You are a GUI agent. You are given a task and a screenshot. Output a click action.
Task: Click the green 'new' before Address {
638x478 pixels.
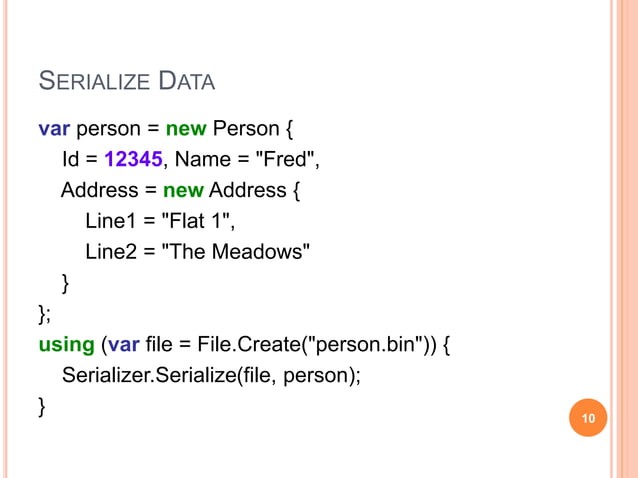tap(183, 190)
